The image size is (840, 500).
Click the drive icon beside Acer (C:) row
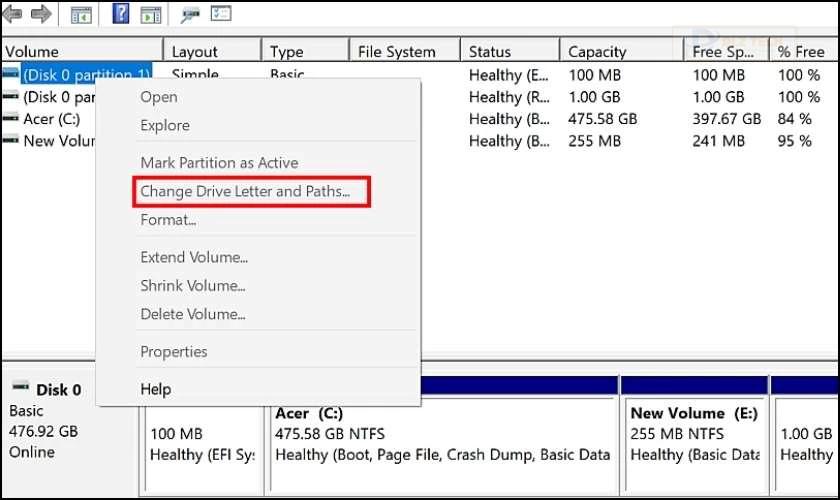[x=11, y=118]
